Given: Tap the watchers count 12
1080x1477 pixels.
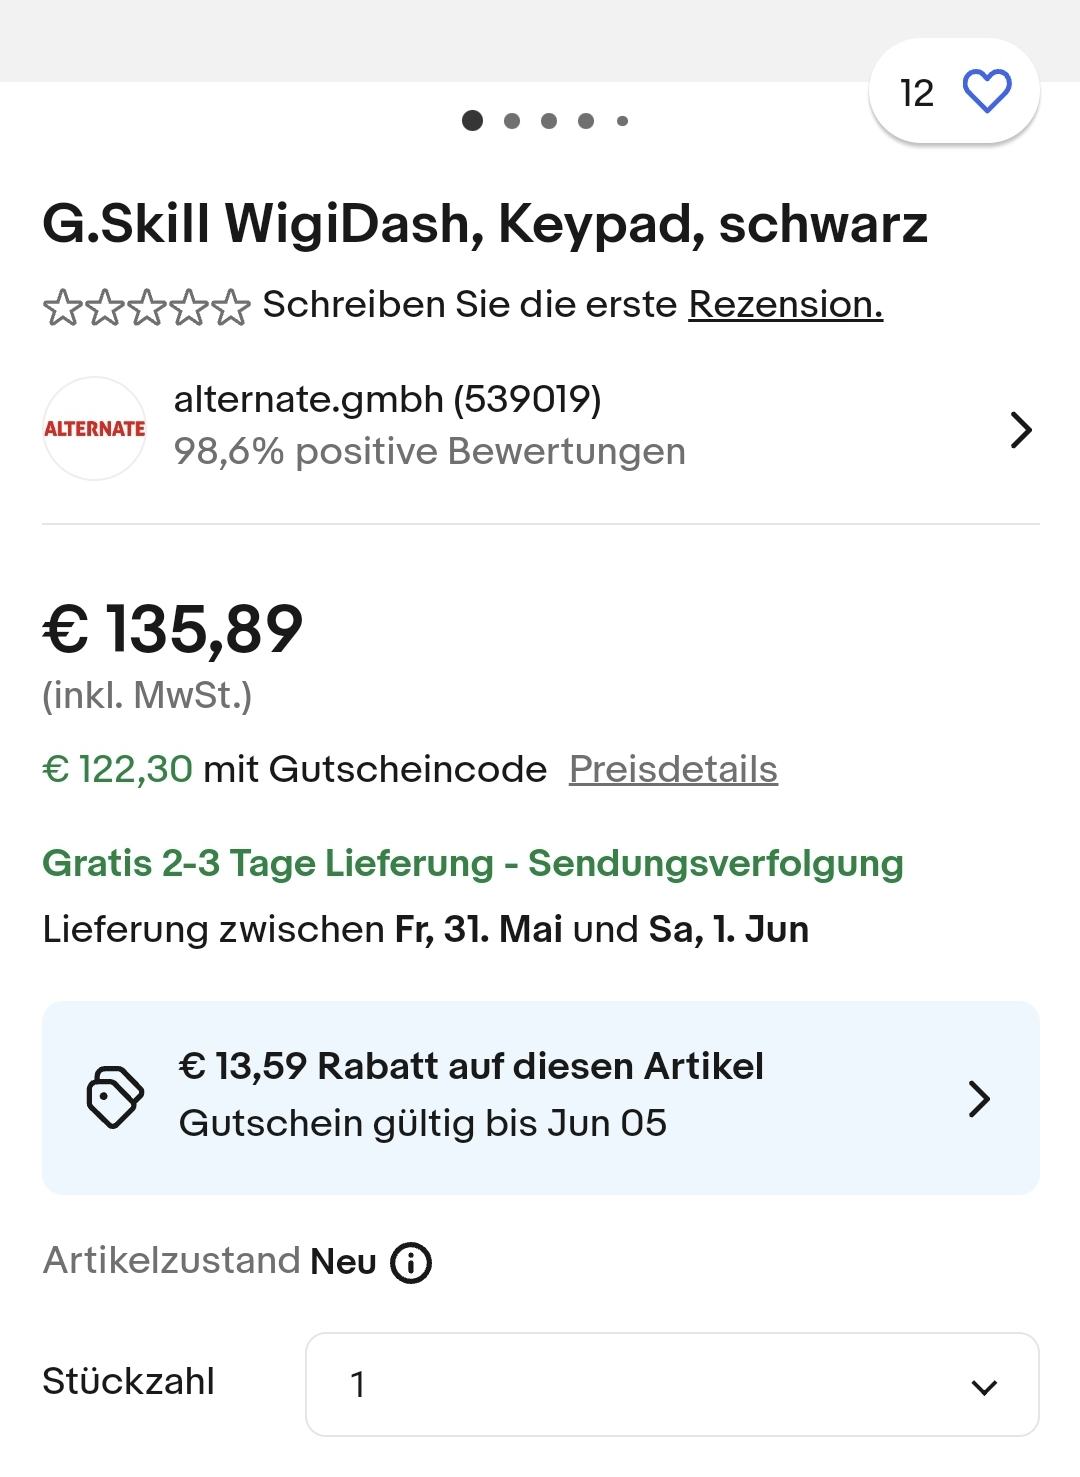Looking at the screenshot, I should (917, 93).
